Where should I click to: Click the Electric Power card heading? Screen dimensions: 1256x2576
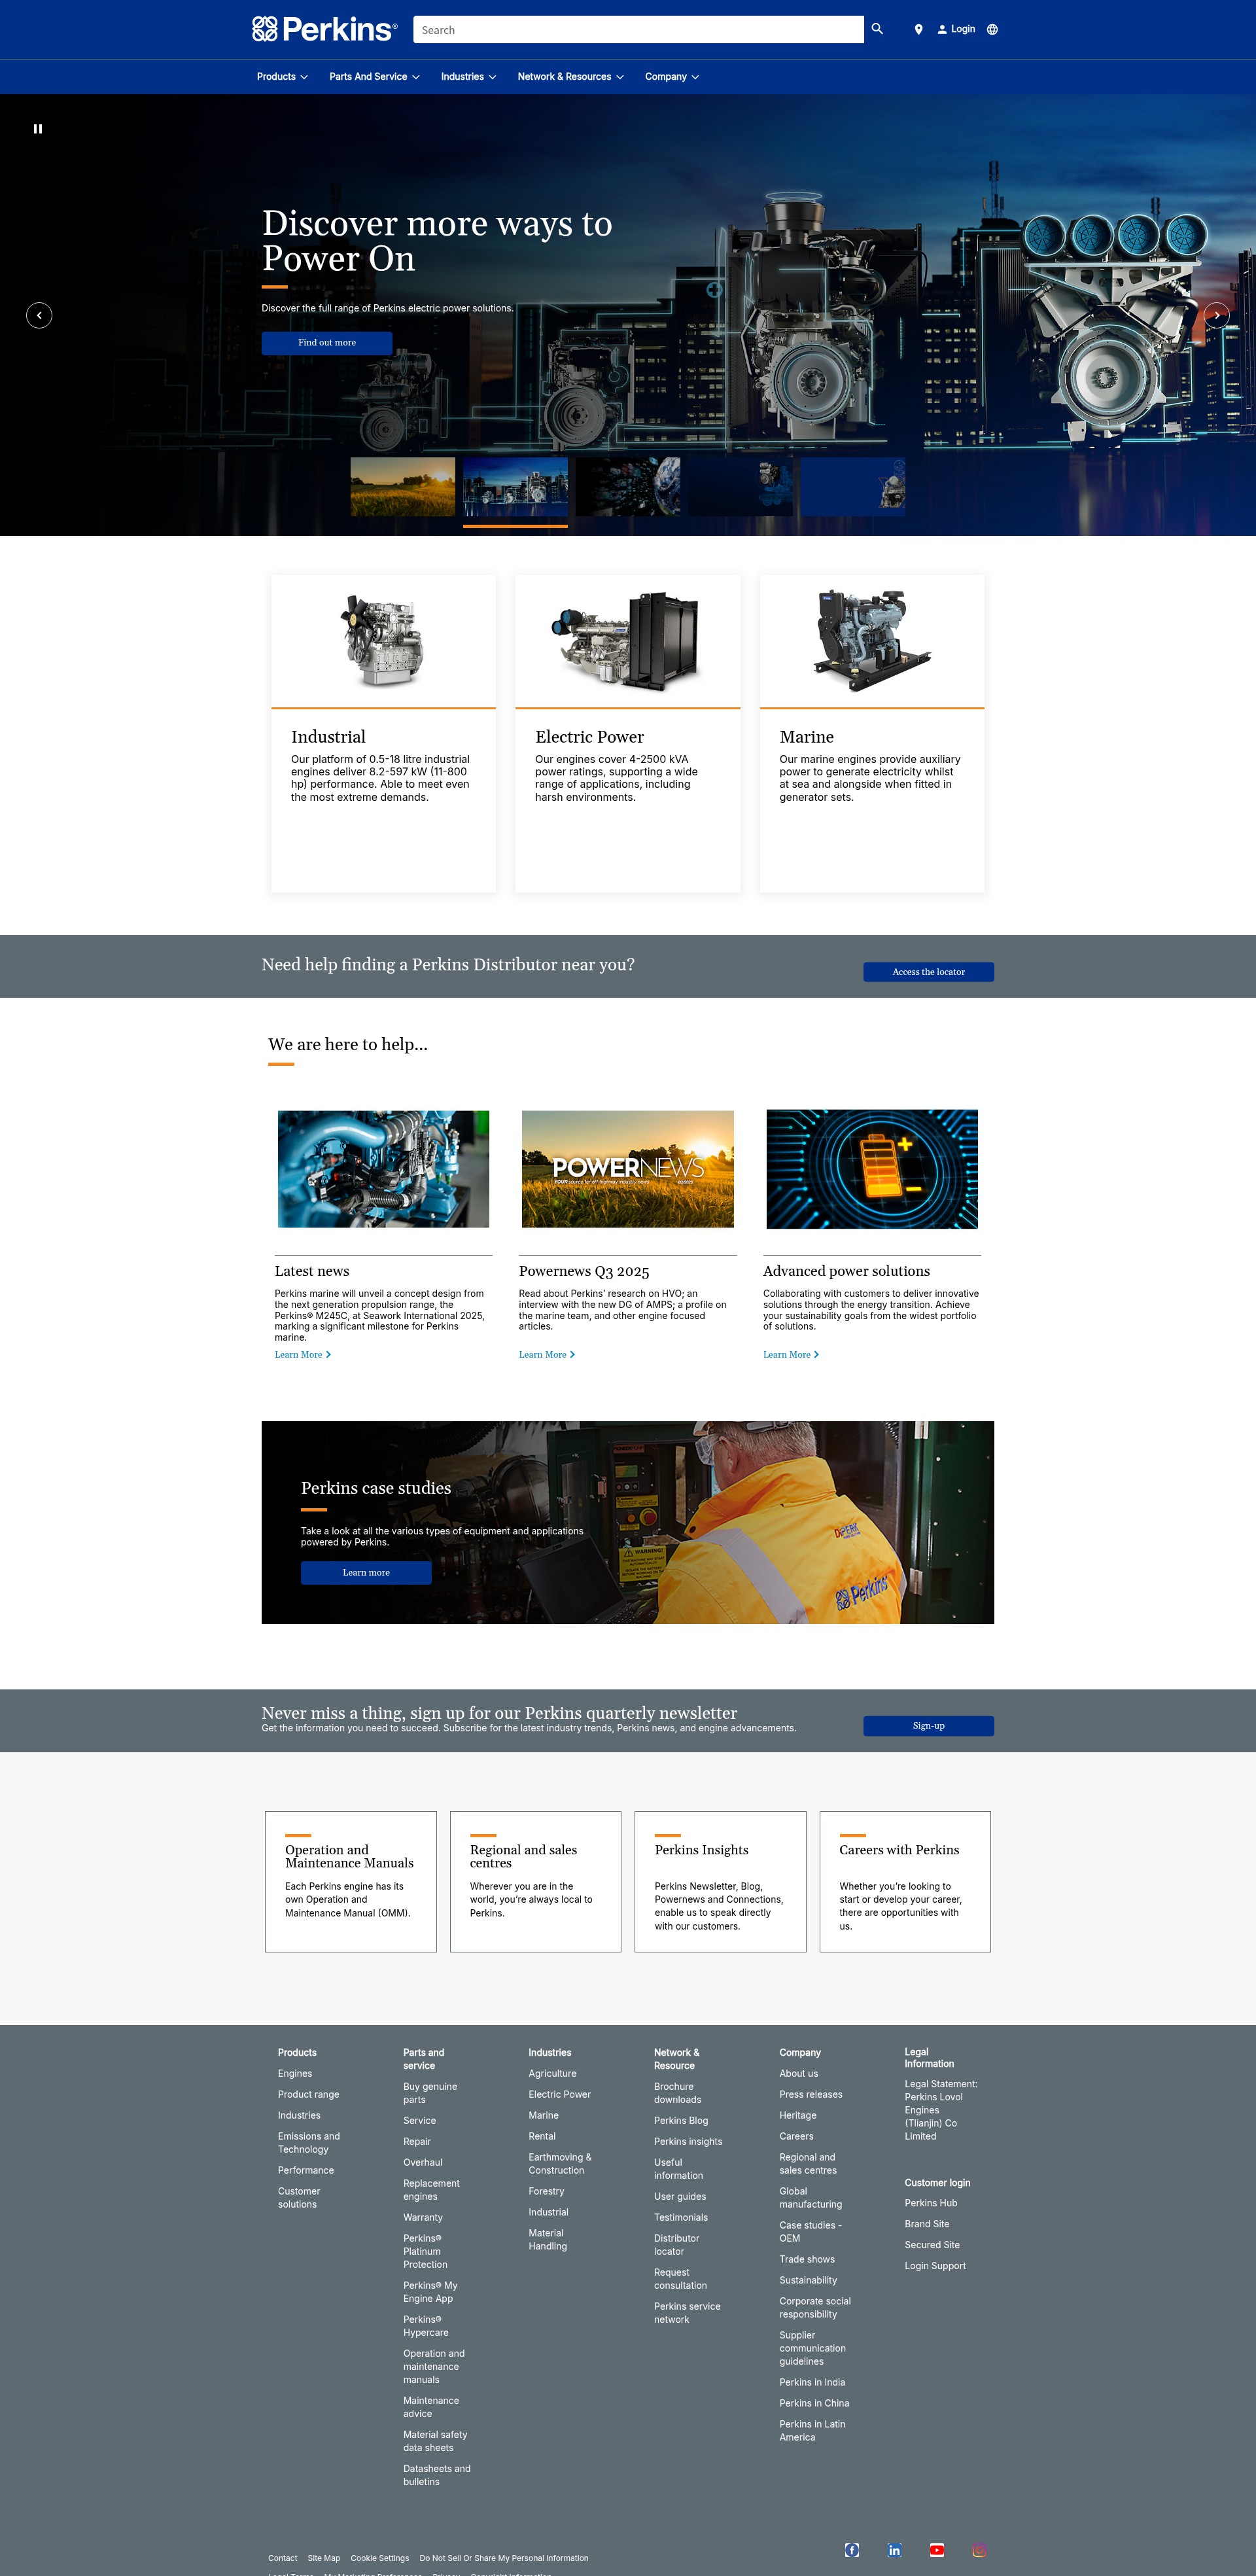(589, 737)
